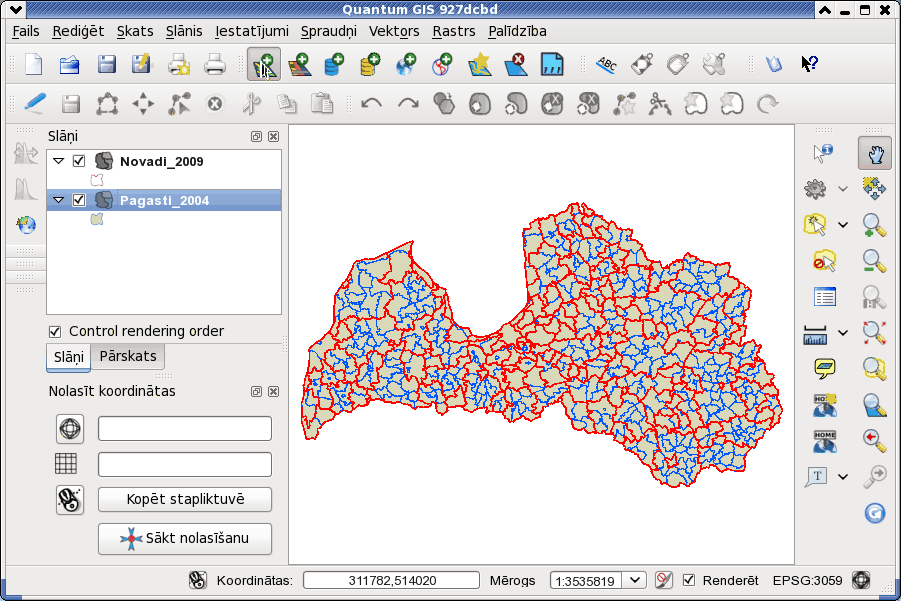Open a project with the Open icon
This screenshot has height=601, width=901.
(x=70, y=64)
